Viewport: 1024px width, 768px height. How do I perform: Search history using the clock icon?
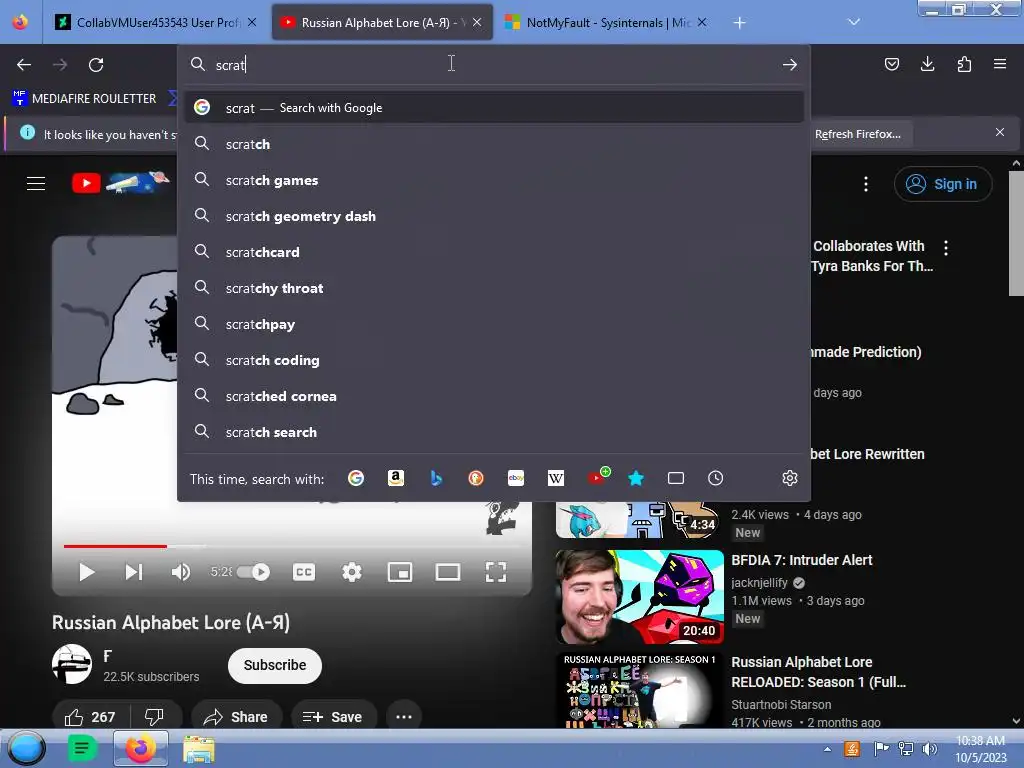(x=716, y=478)
